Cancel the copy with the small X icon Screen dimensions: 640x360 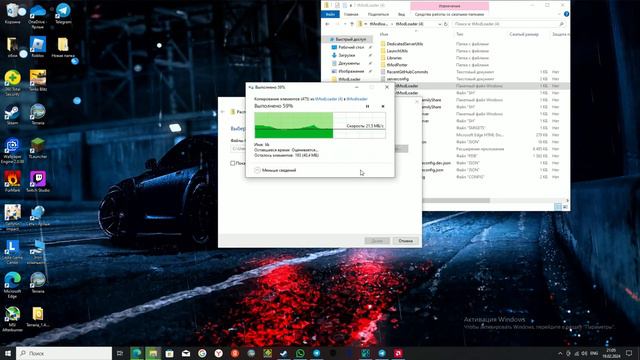(x=383, y=106)
